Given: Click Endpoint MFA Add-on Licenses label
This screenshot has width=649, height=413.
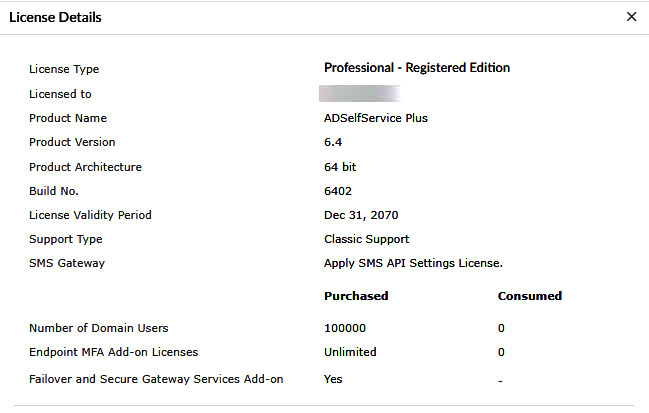Looking at the screenshot, I should pyautogui.click(x=113, y=352).
